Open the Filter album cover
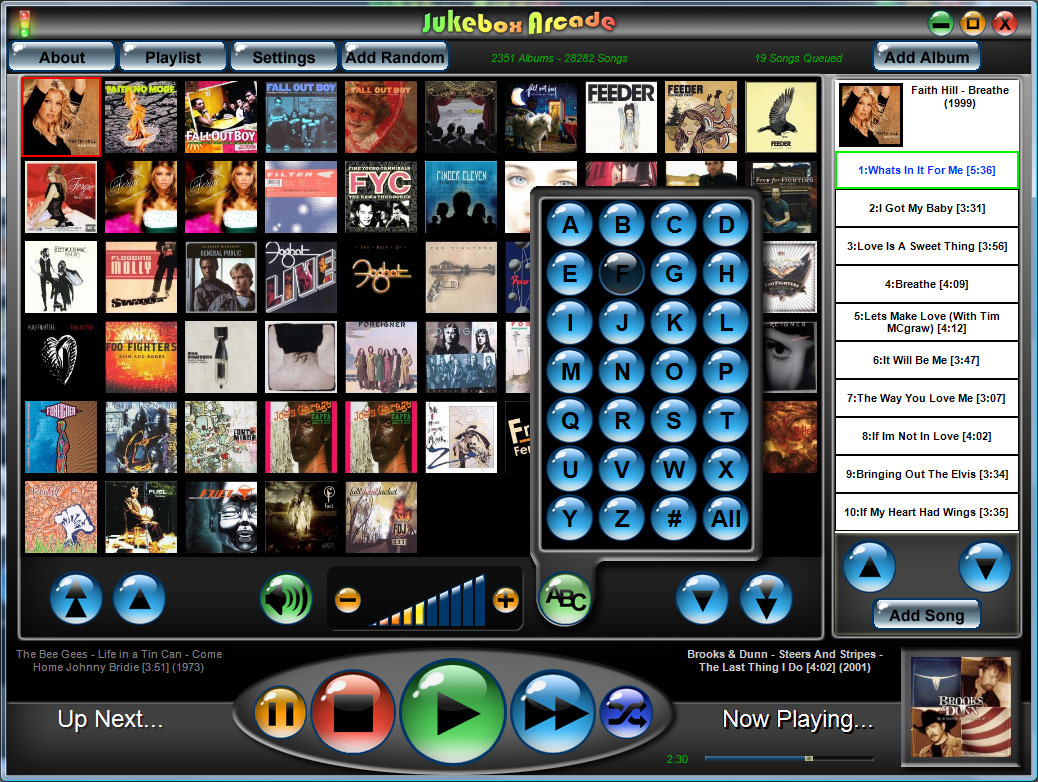The height and width of the screenshot is (782, 1038). point(301,197)
